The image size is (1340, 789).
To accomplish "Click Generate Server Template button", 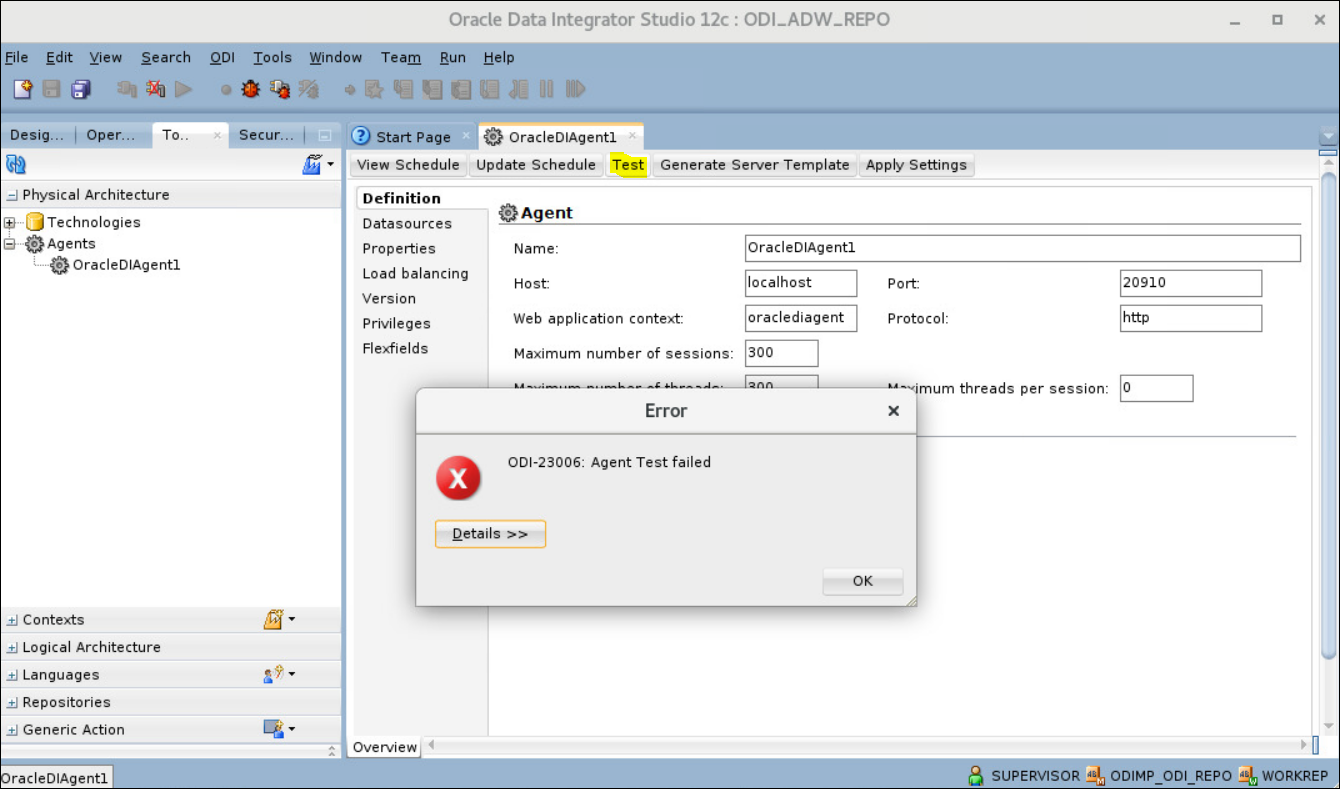I will pos(755,165).
